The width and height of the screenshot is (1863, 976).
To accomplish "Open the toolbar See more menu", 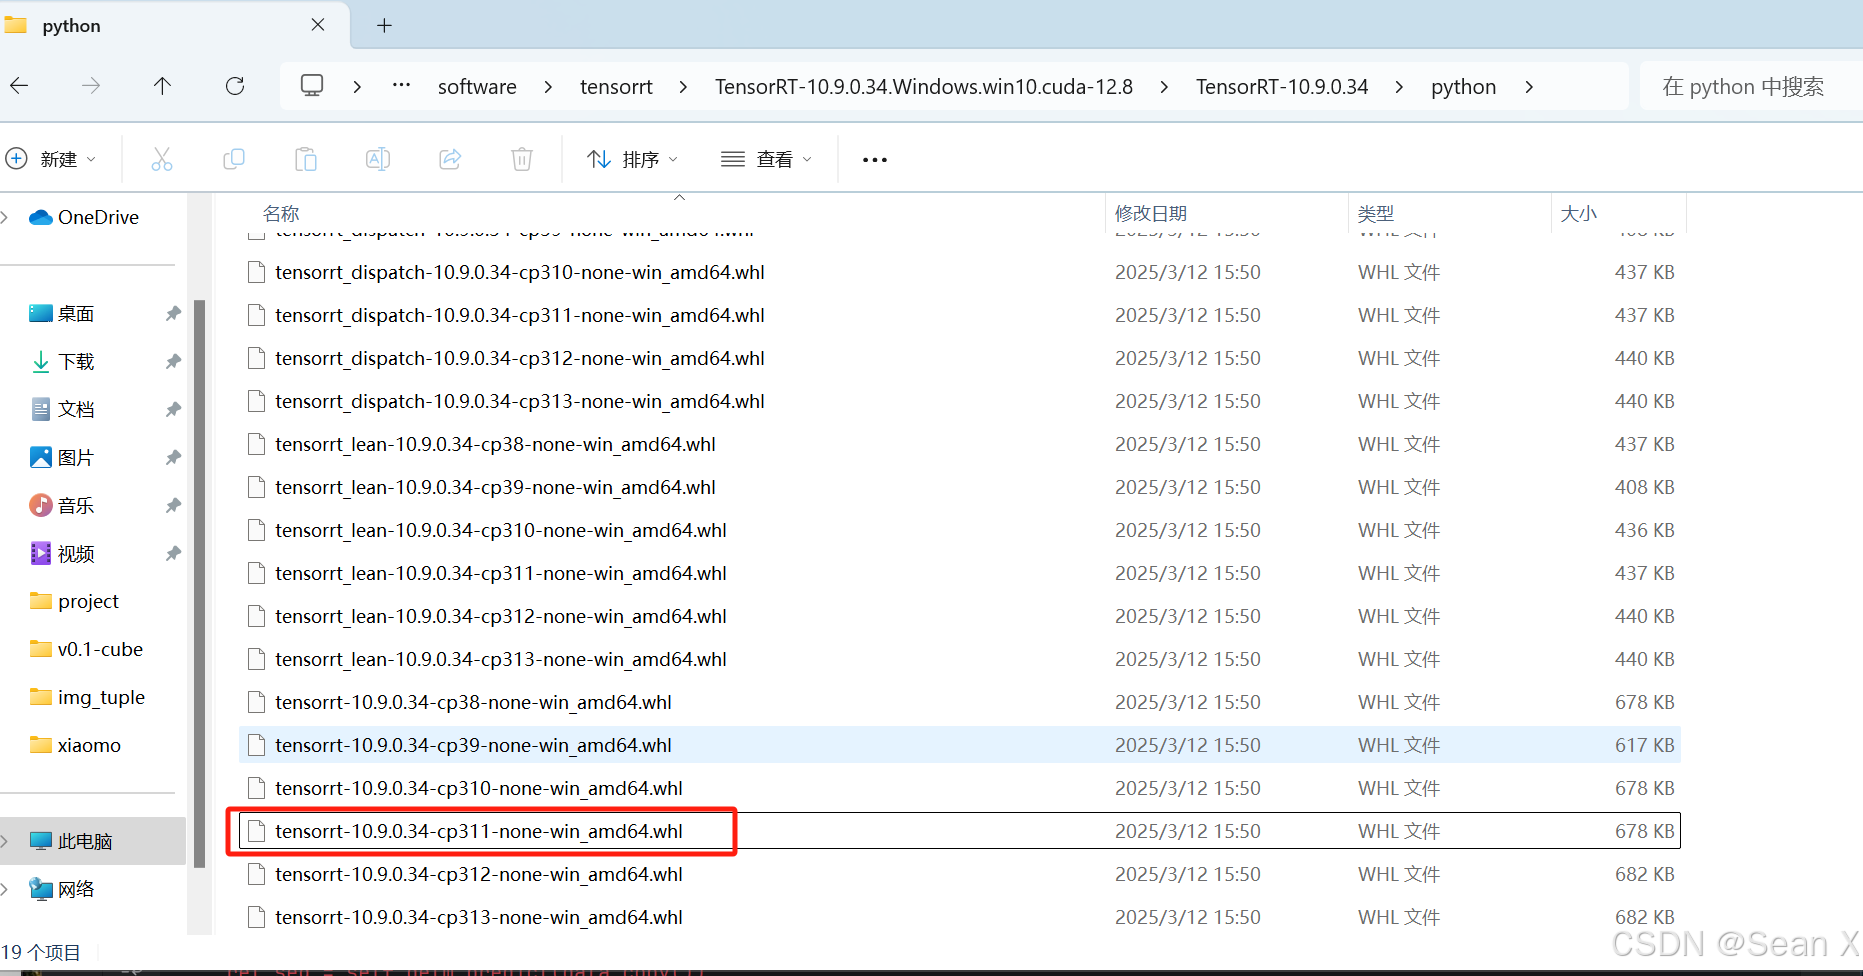I will click(875, 160).
